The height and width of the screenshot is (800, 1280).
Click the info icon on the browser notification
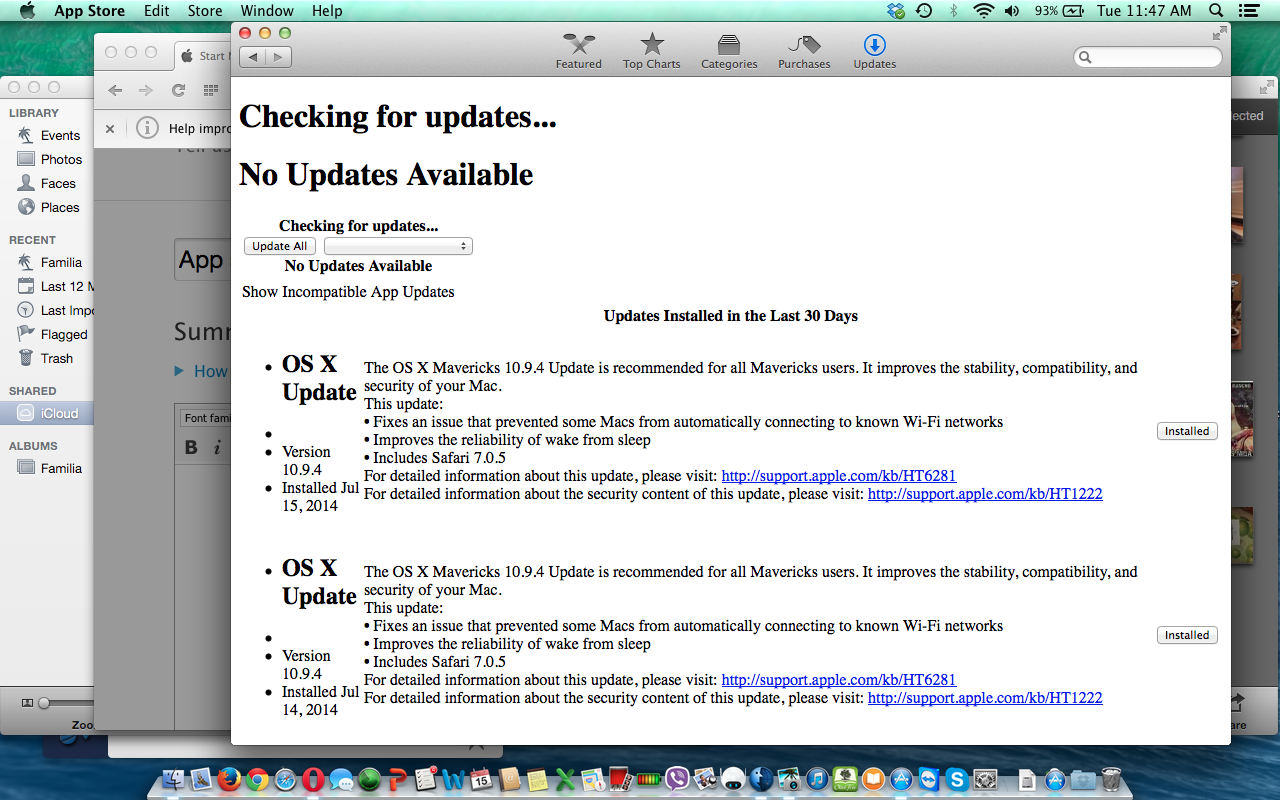coord(147,128)
